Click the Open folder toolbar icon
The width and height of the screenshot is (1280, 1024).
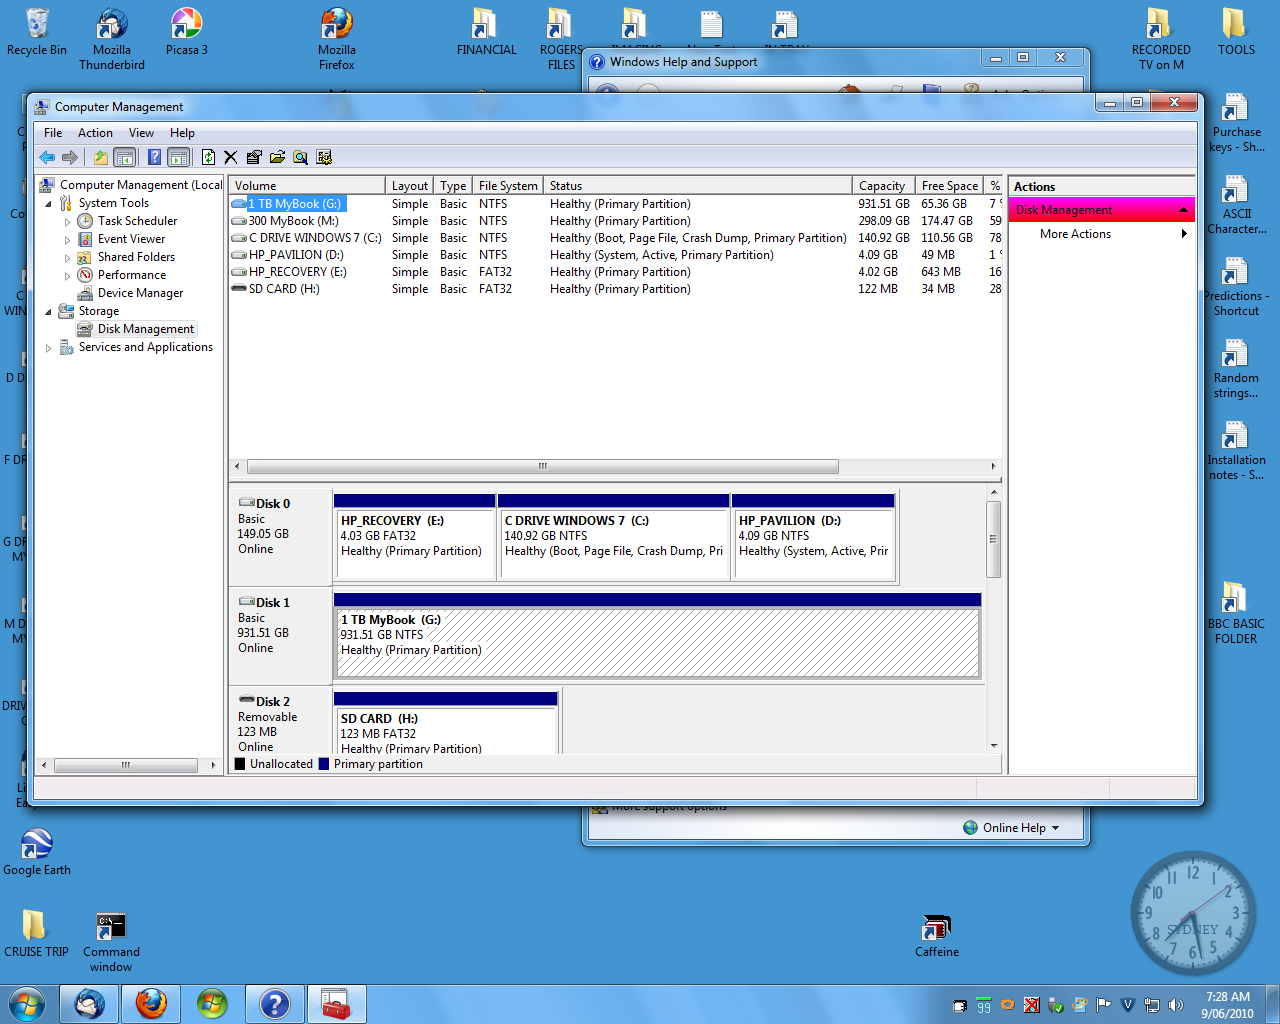[277, 157]
